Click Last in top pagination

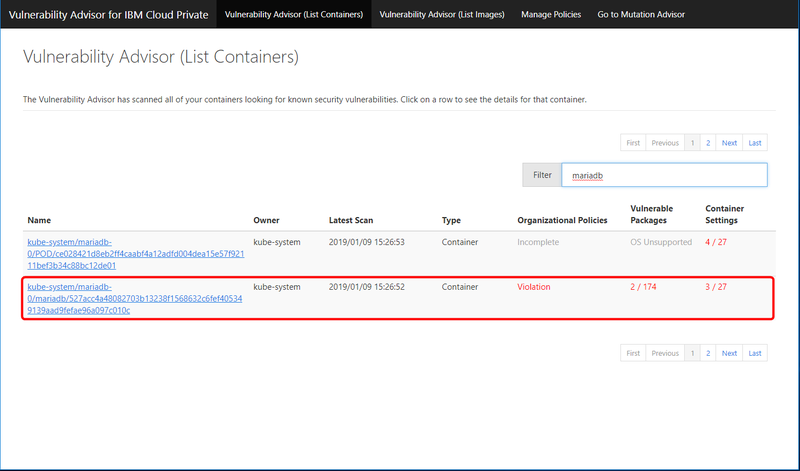click(x=755, y=143)
